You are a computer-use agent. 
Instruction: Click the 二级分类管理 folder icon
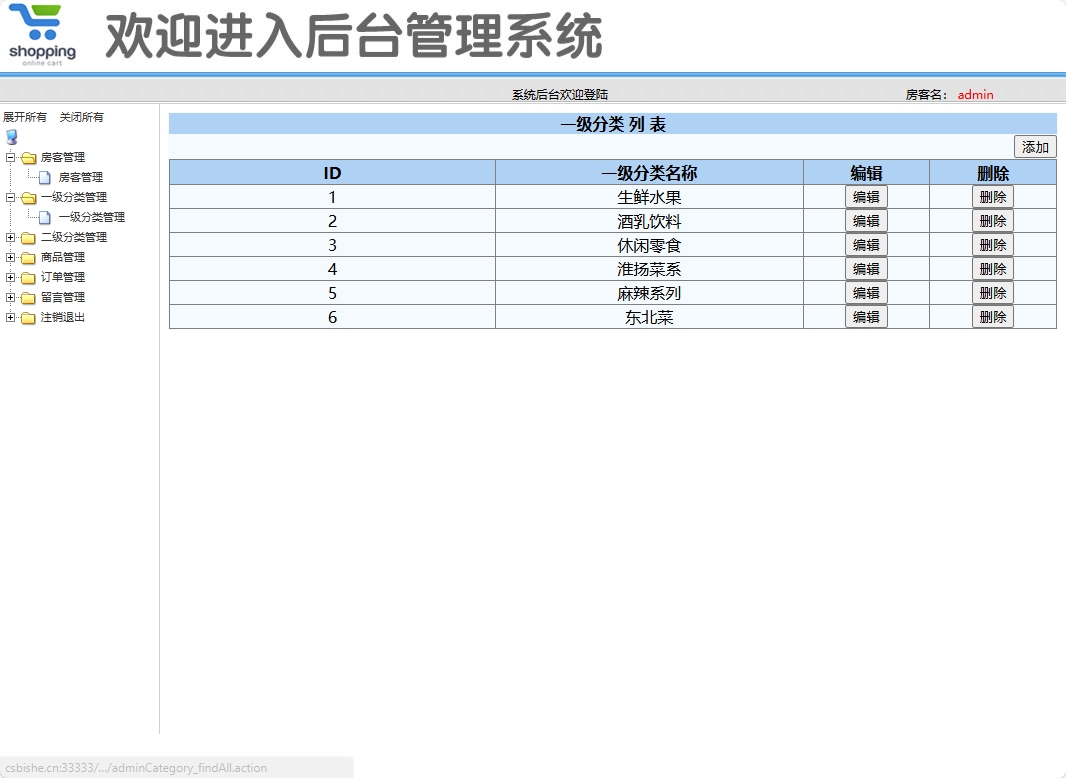tap(29, 238)
